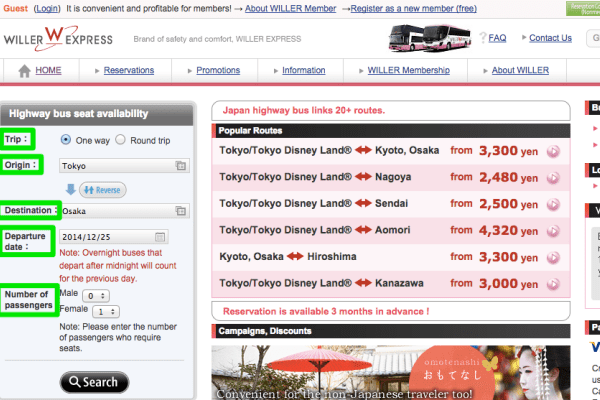Select the Round trip option
The width and height of the screenshot is (600, 400).
point(120,140)
